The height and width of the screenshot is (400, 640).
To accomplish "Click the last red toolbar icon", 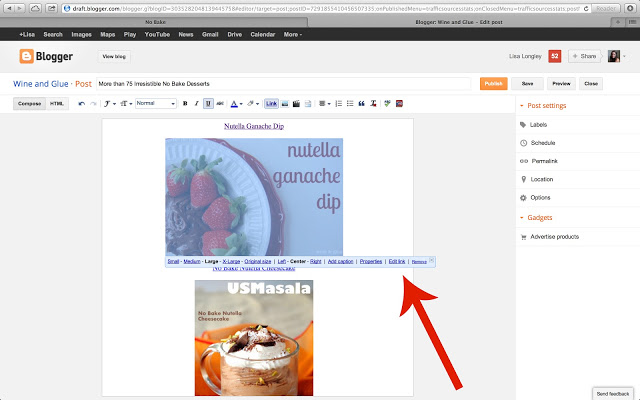I will [x=399, y=104].
